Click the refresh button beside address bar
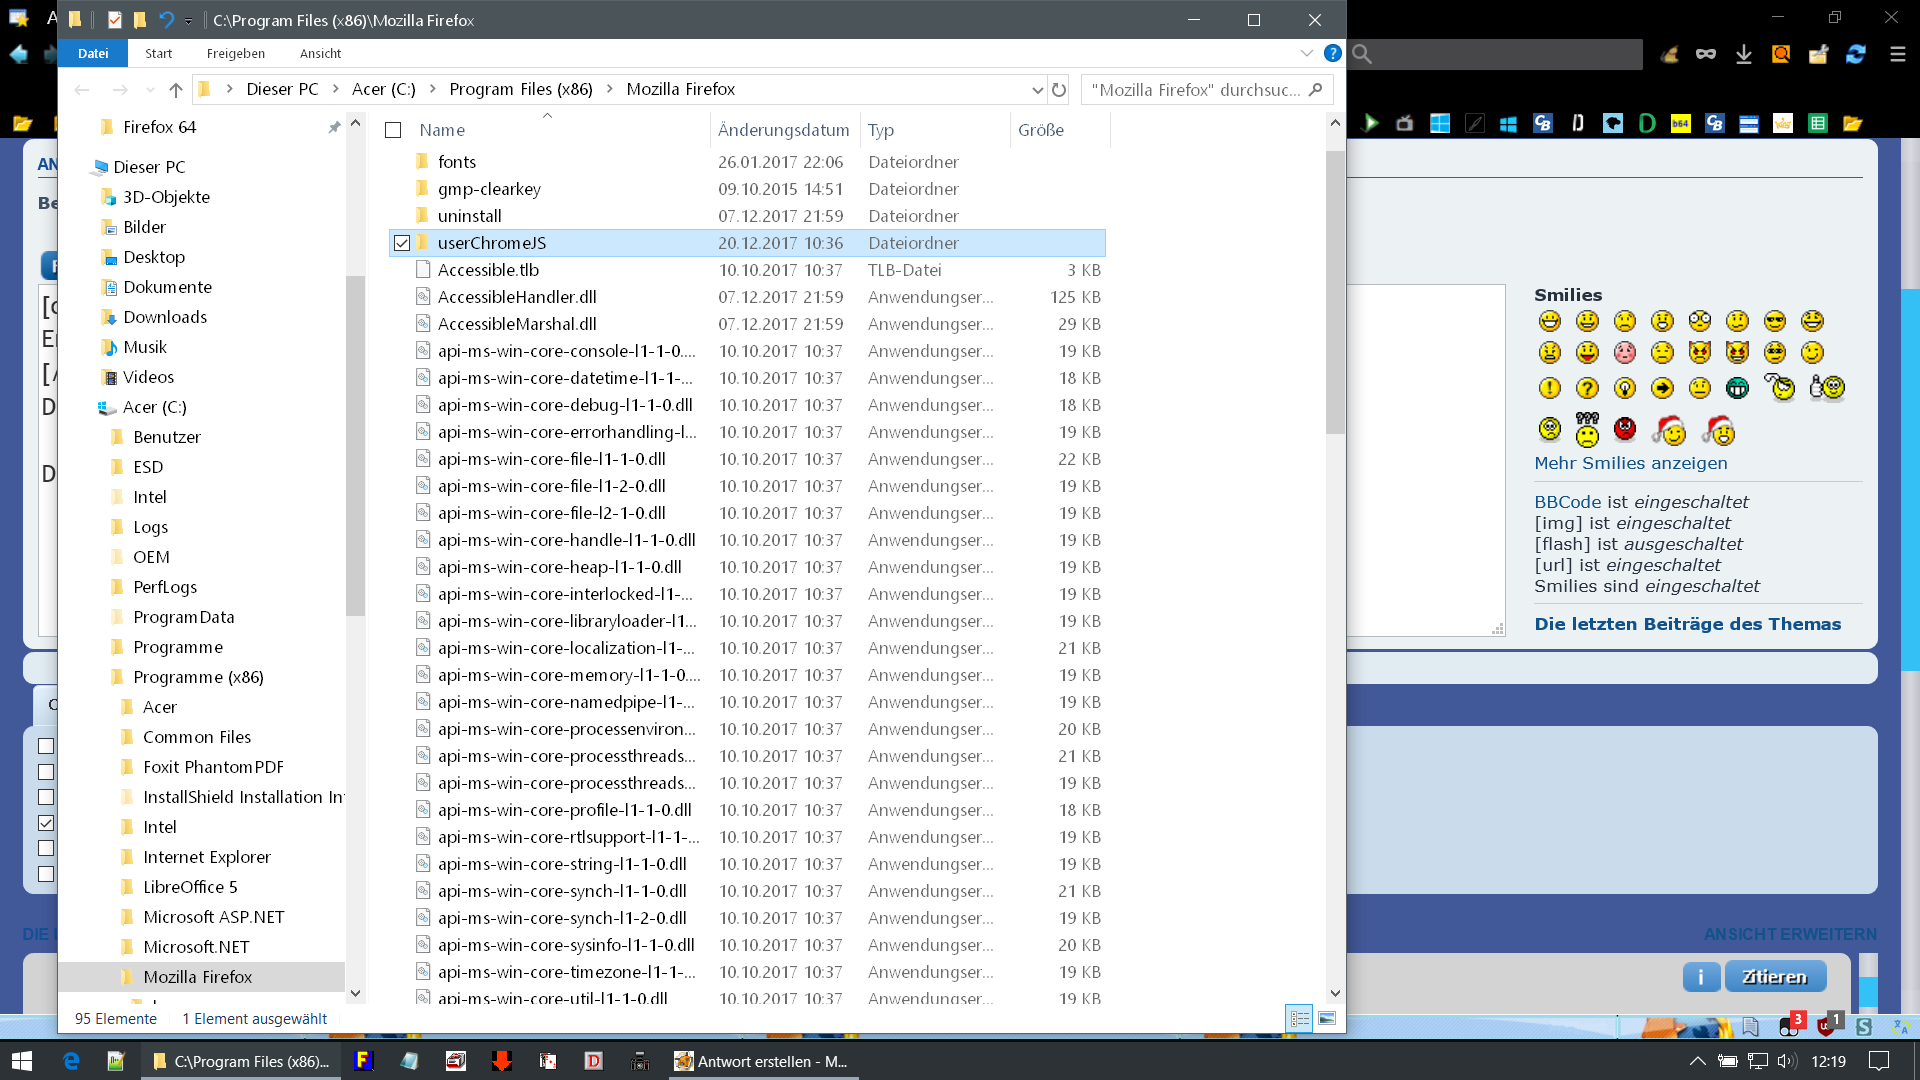1920x1080 pixels. 1059,90
